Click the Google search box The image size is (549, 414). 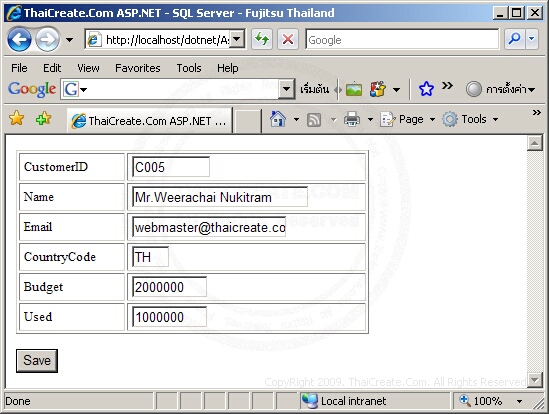(402, 40)
